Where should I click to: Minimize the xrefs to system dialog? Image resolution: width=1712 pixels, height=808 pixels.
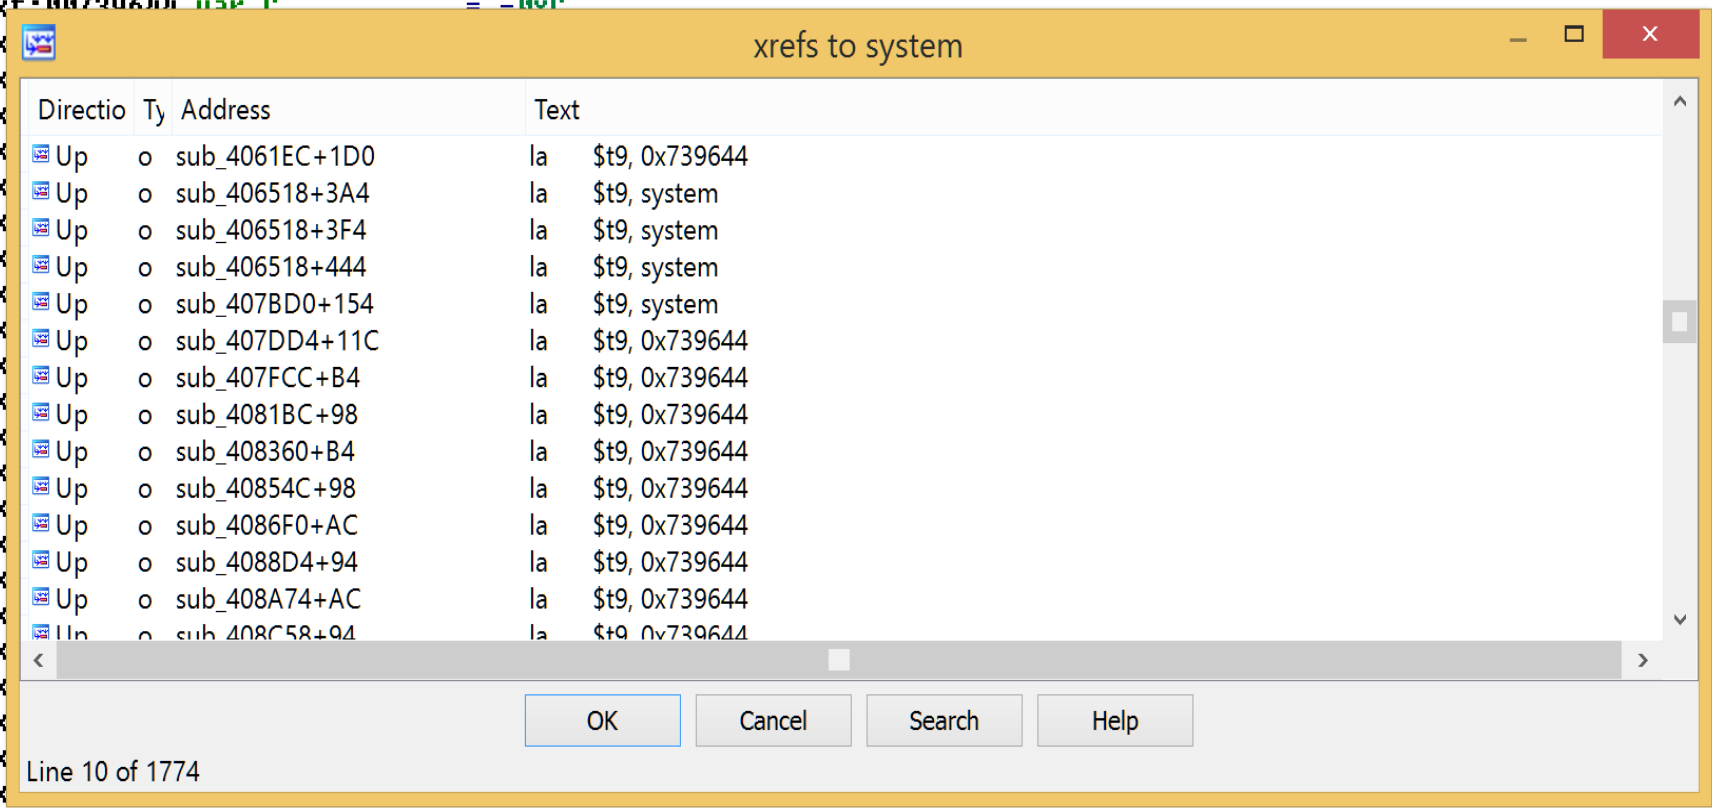tap(1518, 38)
